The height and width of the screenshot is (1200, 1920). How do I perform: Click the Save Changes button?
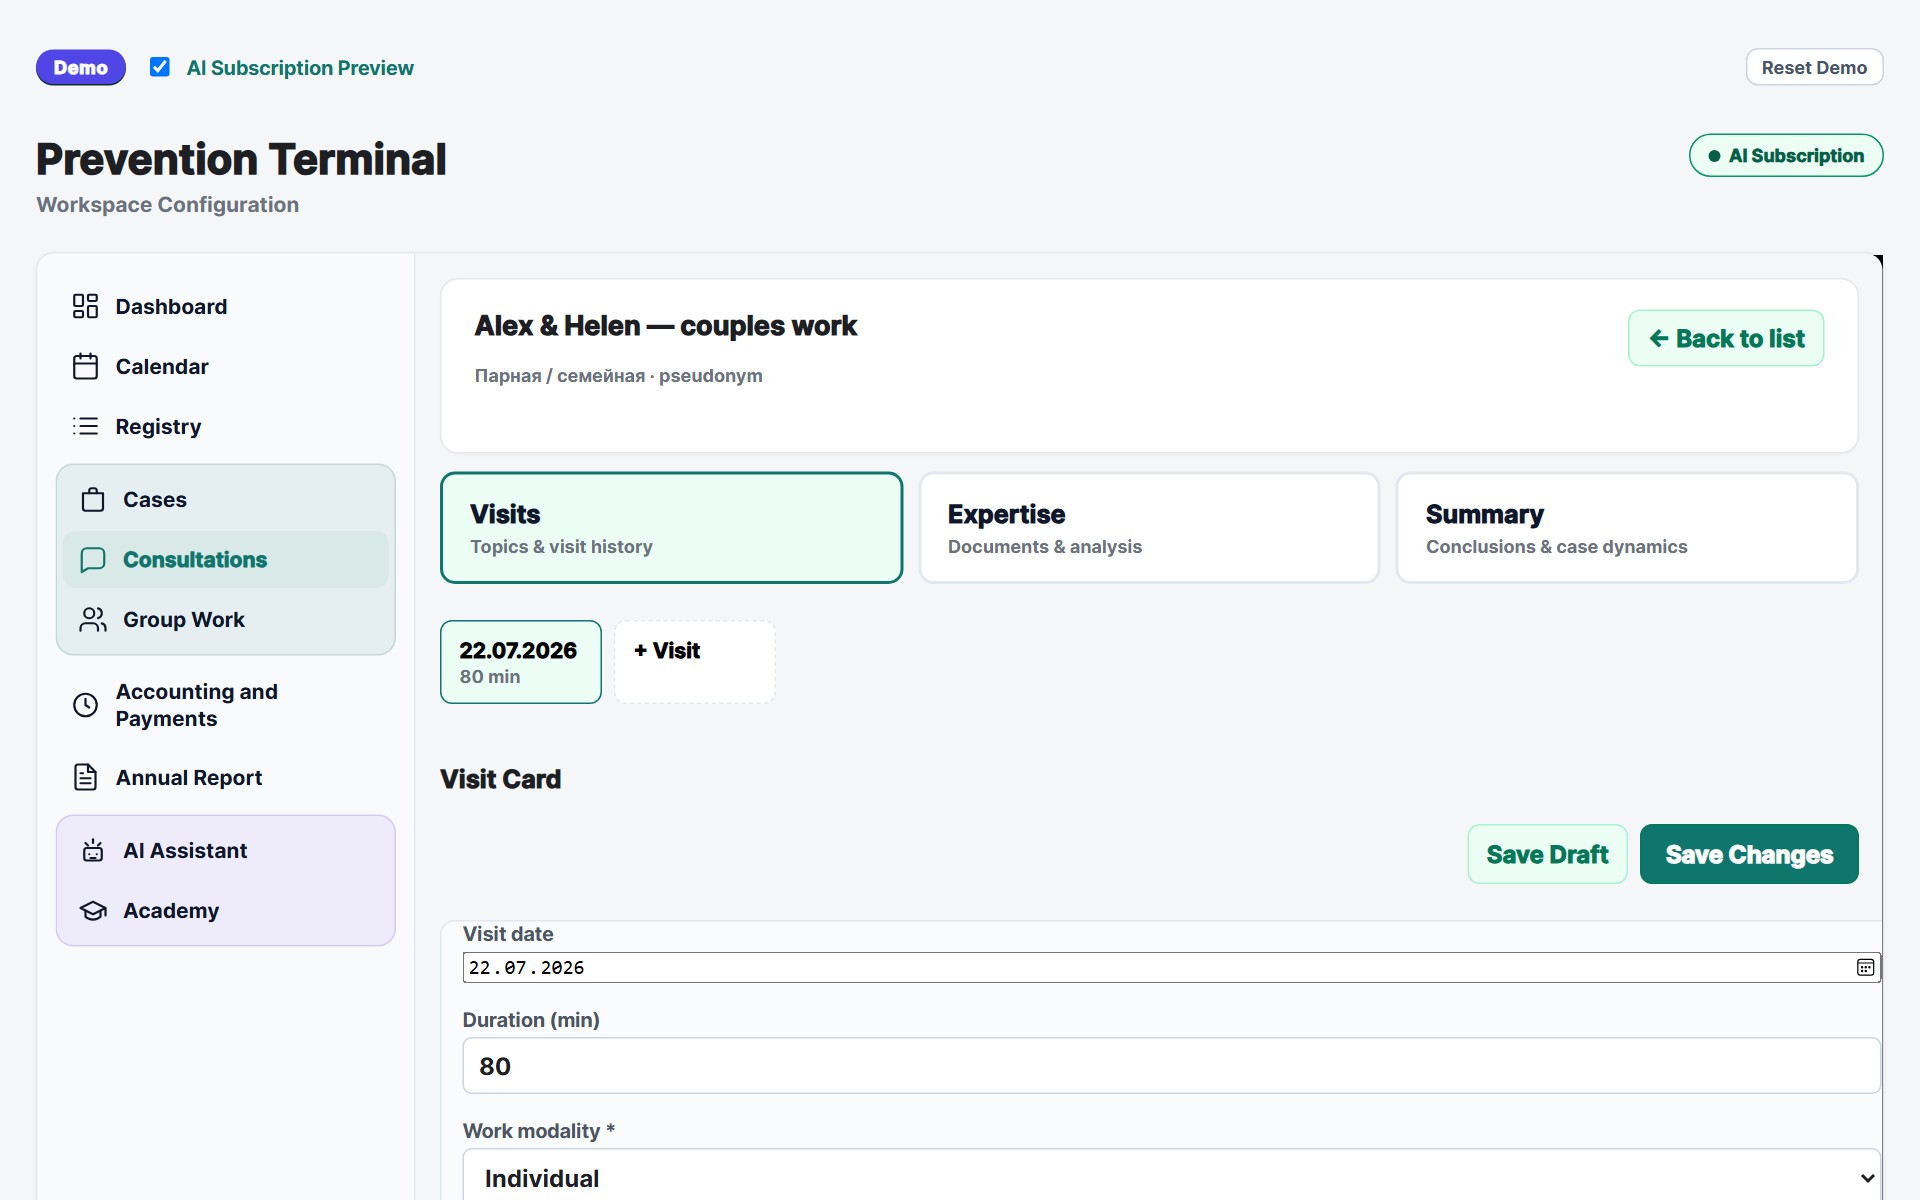click(1749, 854)
